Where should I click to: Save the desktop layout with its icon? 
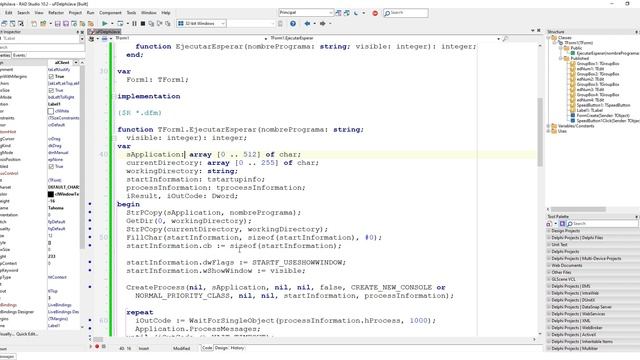[x=338, y=13]
